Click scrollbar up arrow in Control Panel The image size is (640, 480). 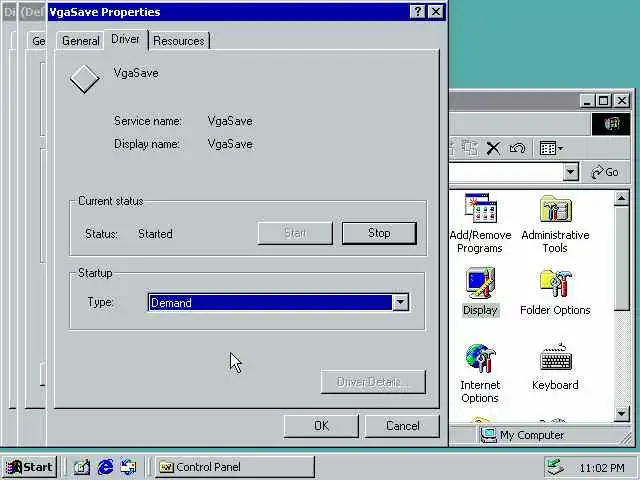(x=621, y=199)
